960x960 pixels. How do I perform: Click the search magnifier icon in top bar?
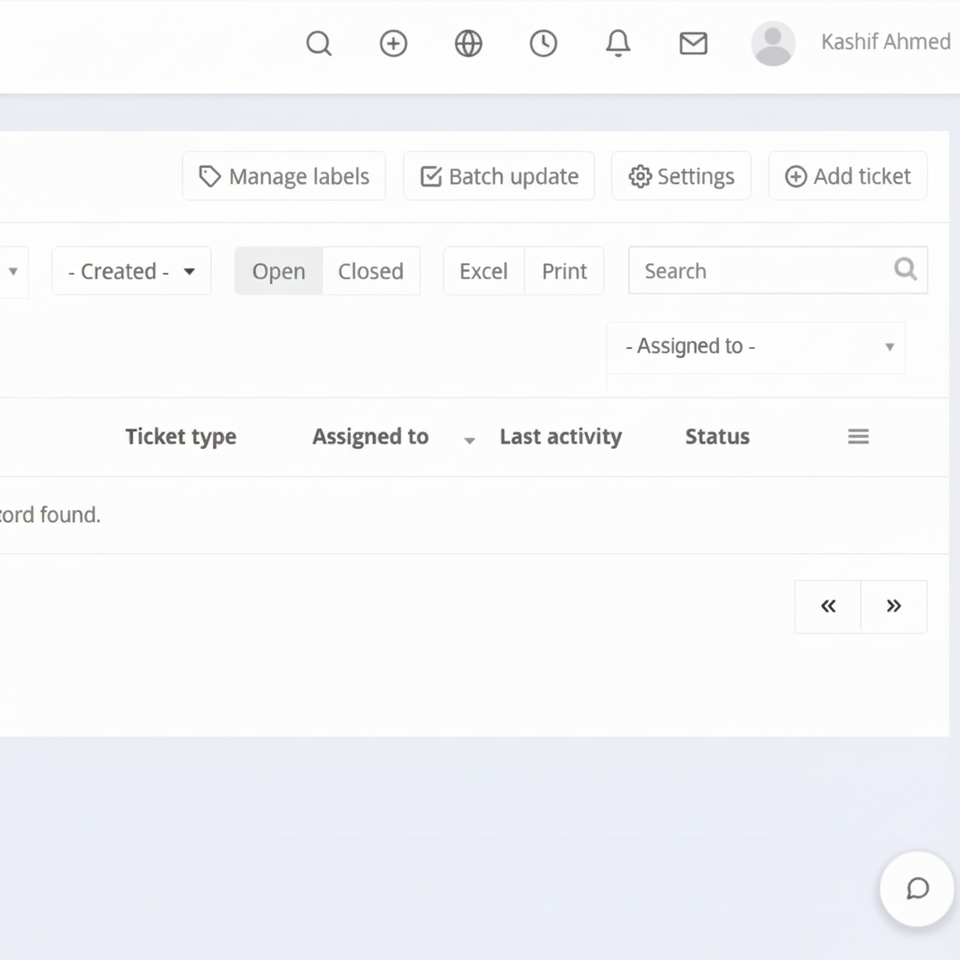point(318,44)
